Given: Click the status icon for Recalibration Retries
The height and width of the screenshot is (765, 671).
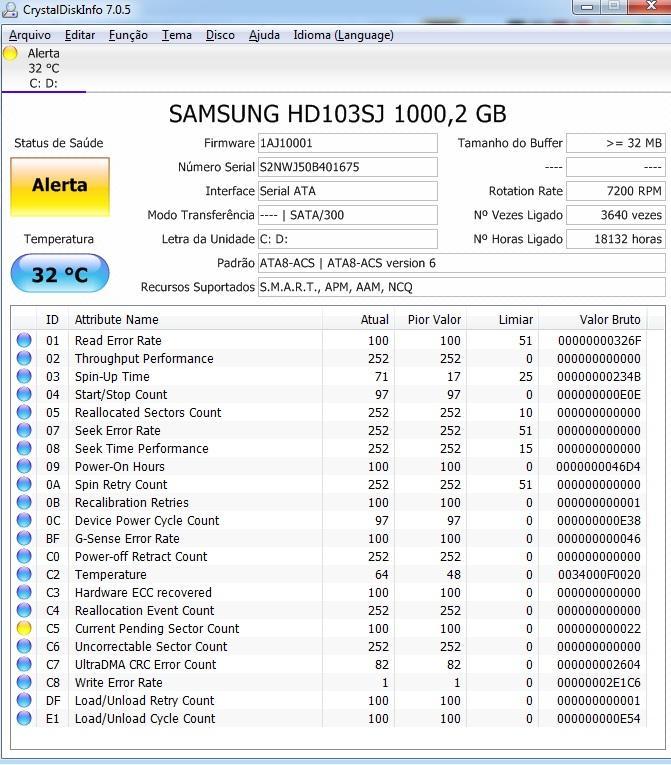Looking at the screenshot, I should tap(24, 502).
